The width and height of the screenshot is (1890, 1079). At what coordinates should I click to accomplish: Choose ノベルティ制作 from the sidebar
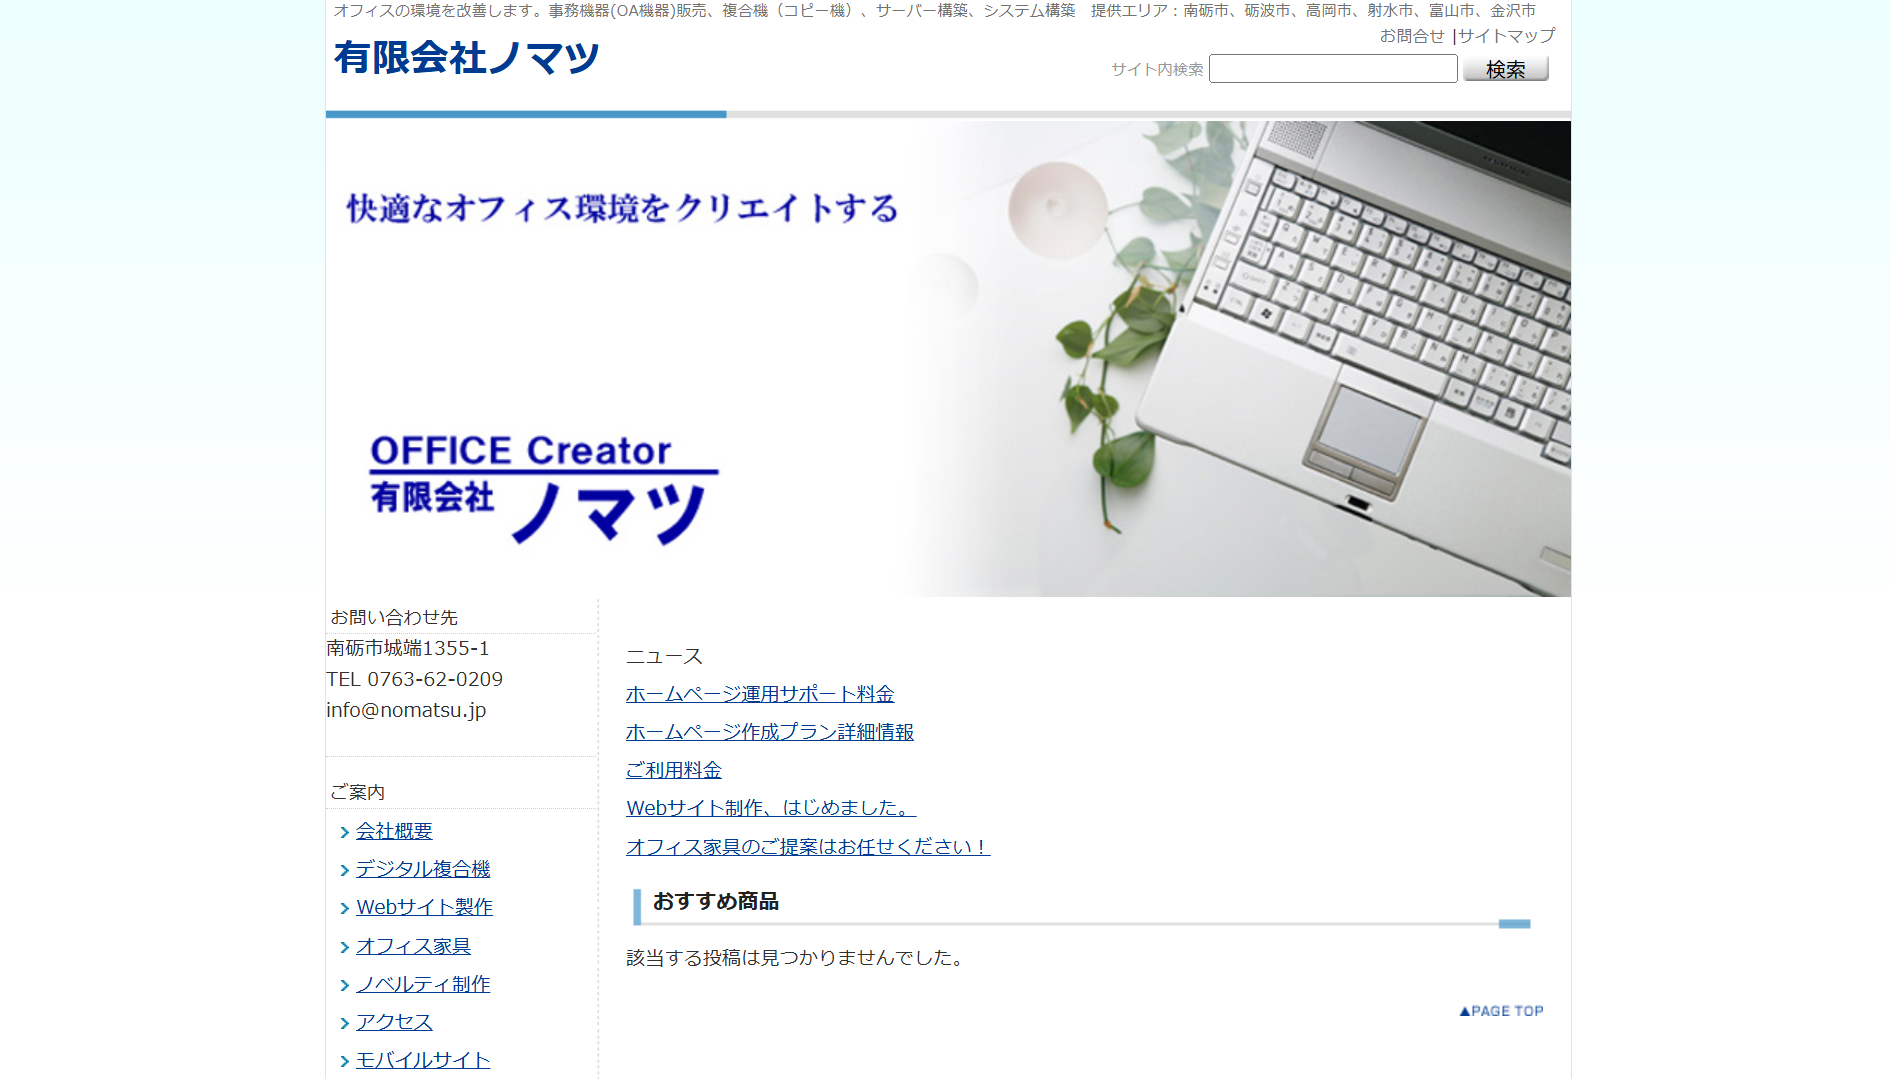tap(423, 984)
